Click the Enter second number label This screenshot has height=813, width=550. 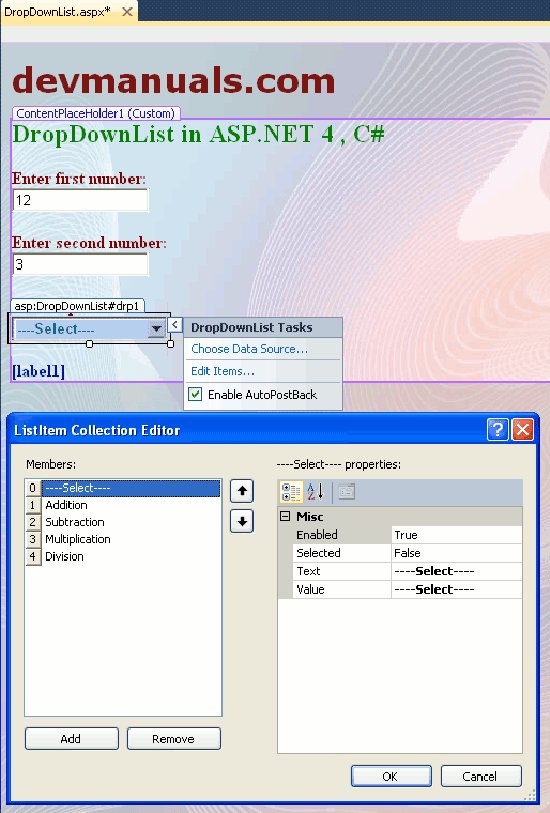[x=89, y=243]
